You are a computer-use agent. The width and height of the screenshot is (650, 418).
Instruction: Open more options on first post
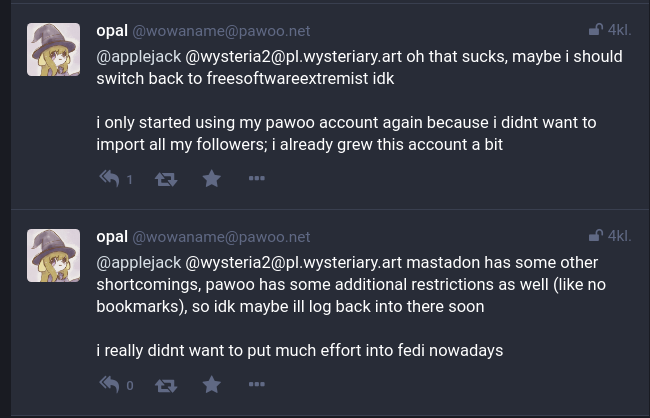coord(256,179)
